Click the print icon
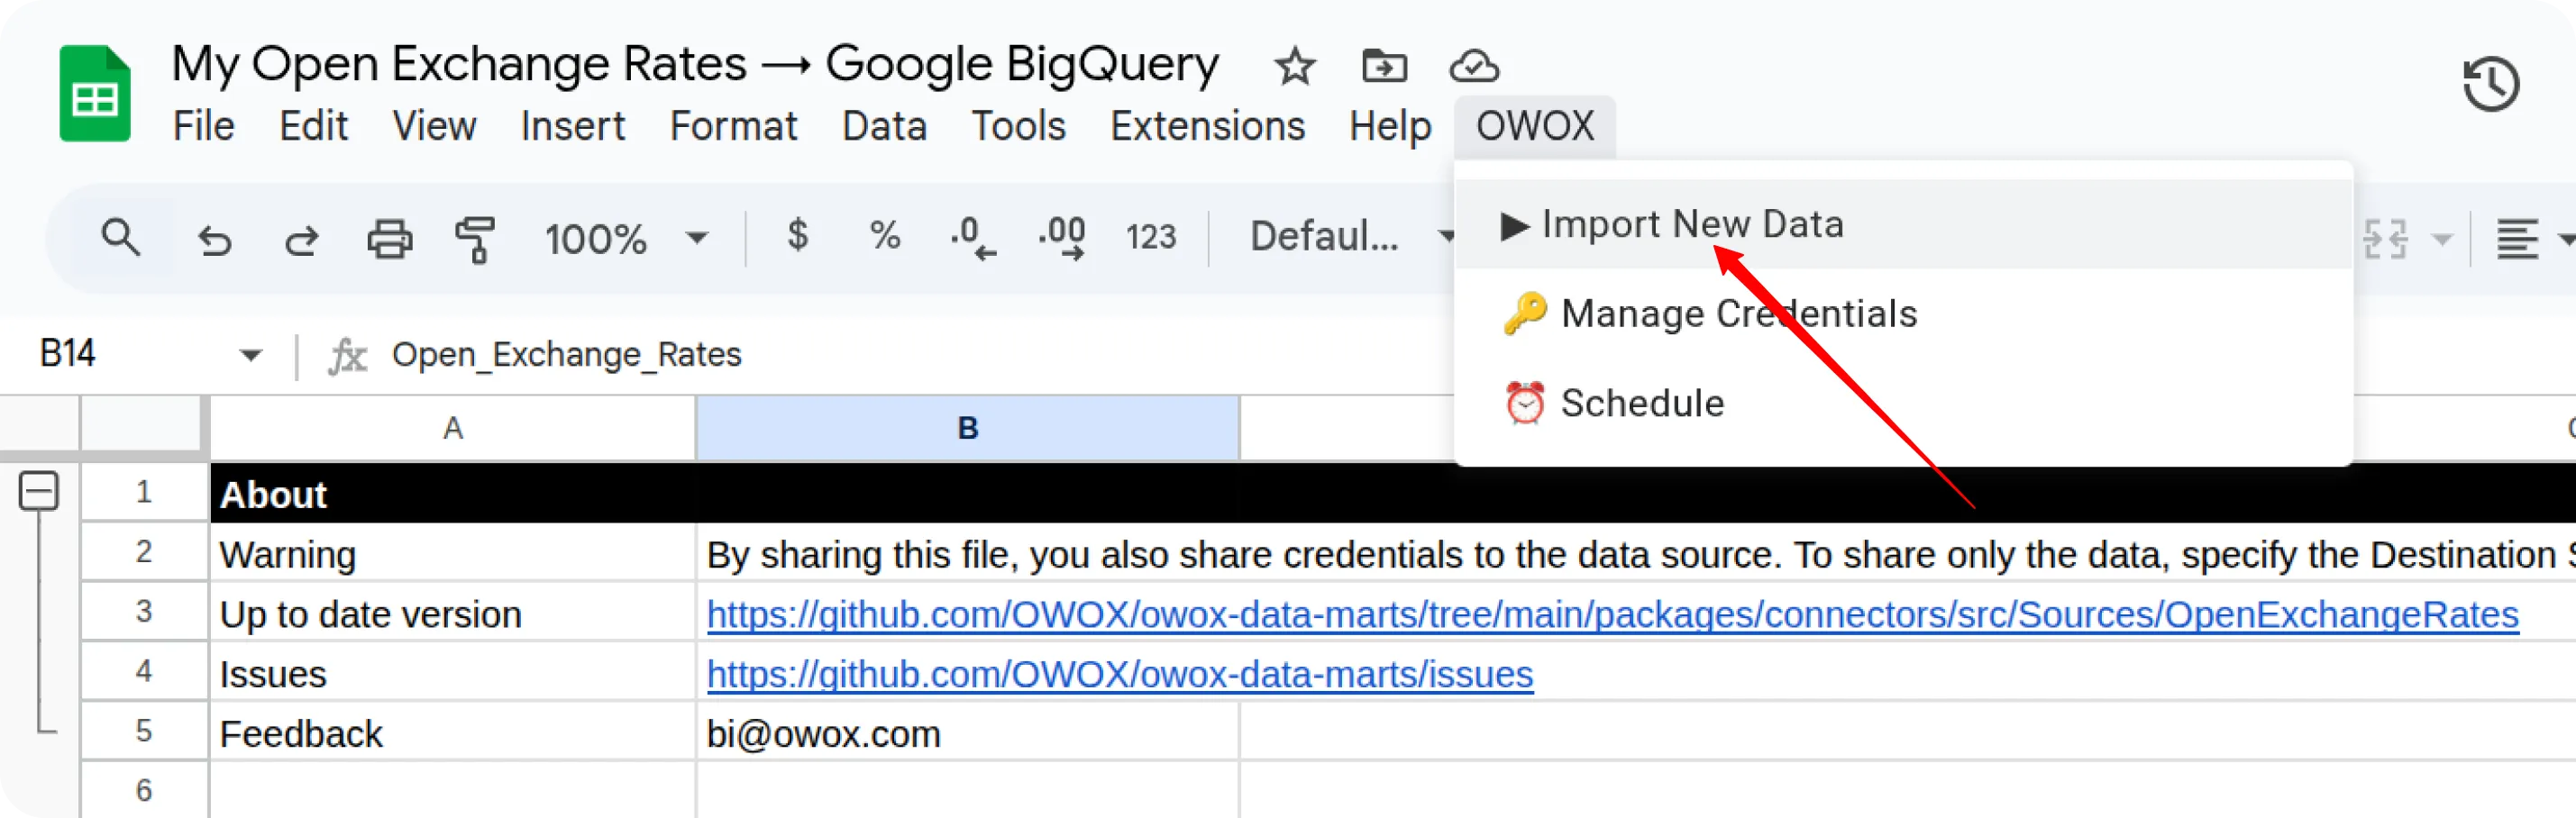Viewport: 2576px width, 818px height. coord(389,239)
